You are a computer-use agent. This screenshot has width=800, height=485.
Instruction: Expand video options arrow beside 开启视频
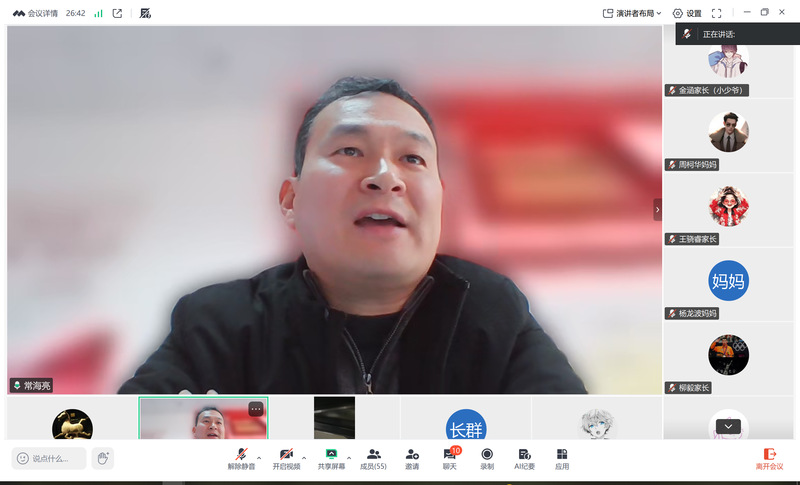coord(304,457)
